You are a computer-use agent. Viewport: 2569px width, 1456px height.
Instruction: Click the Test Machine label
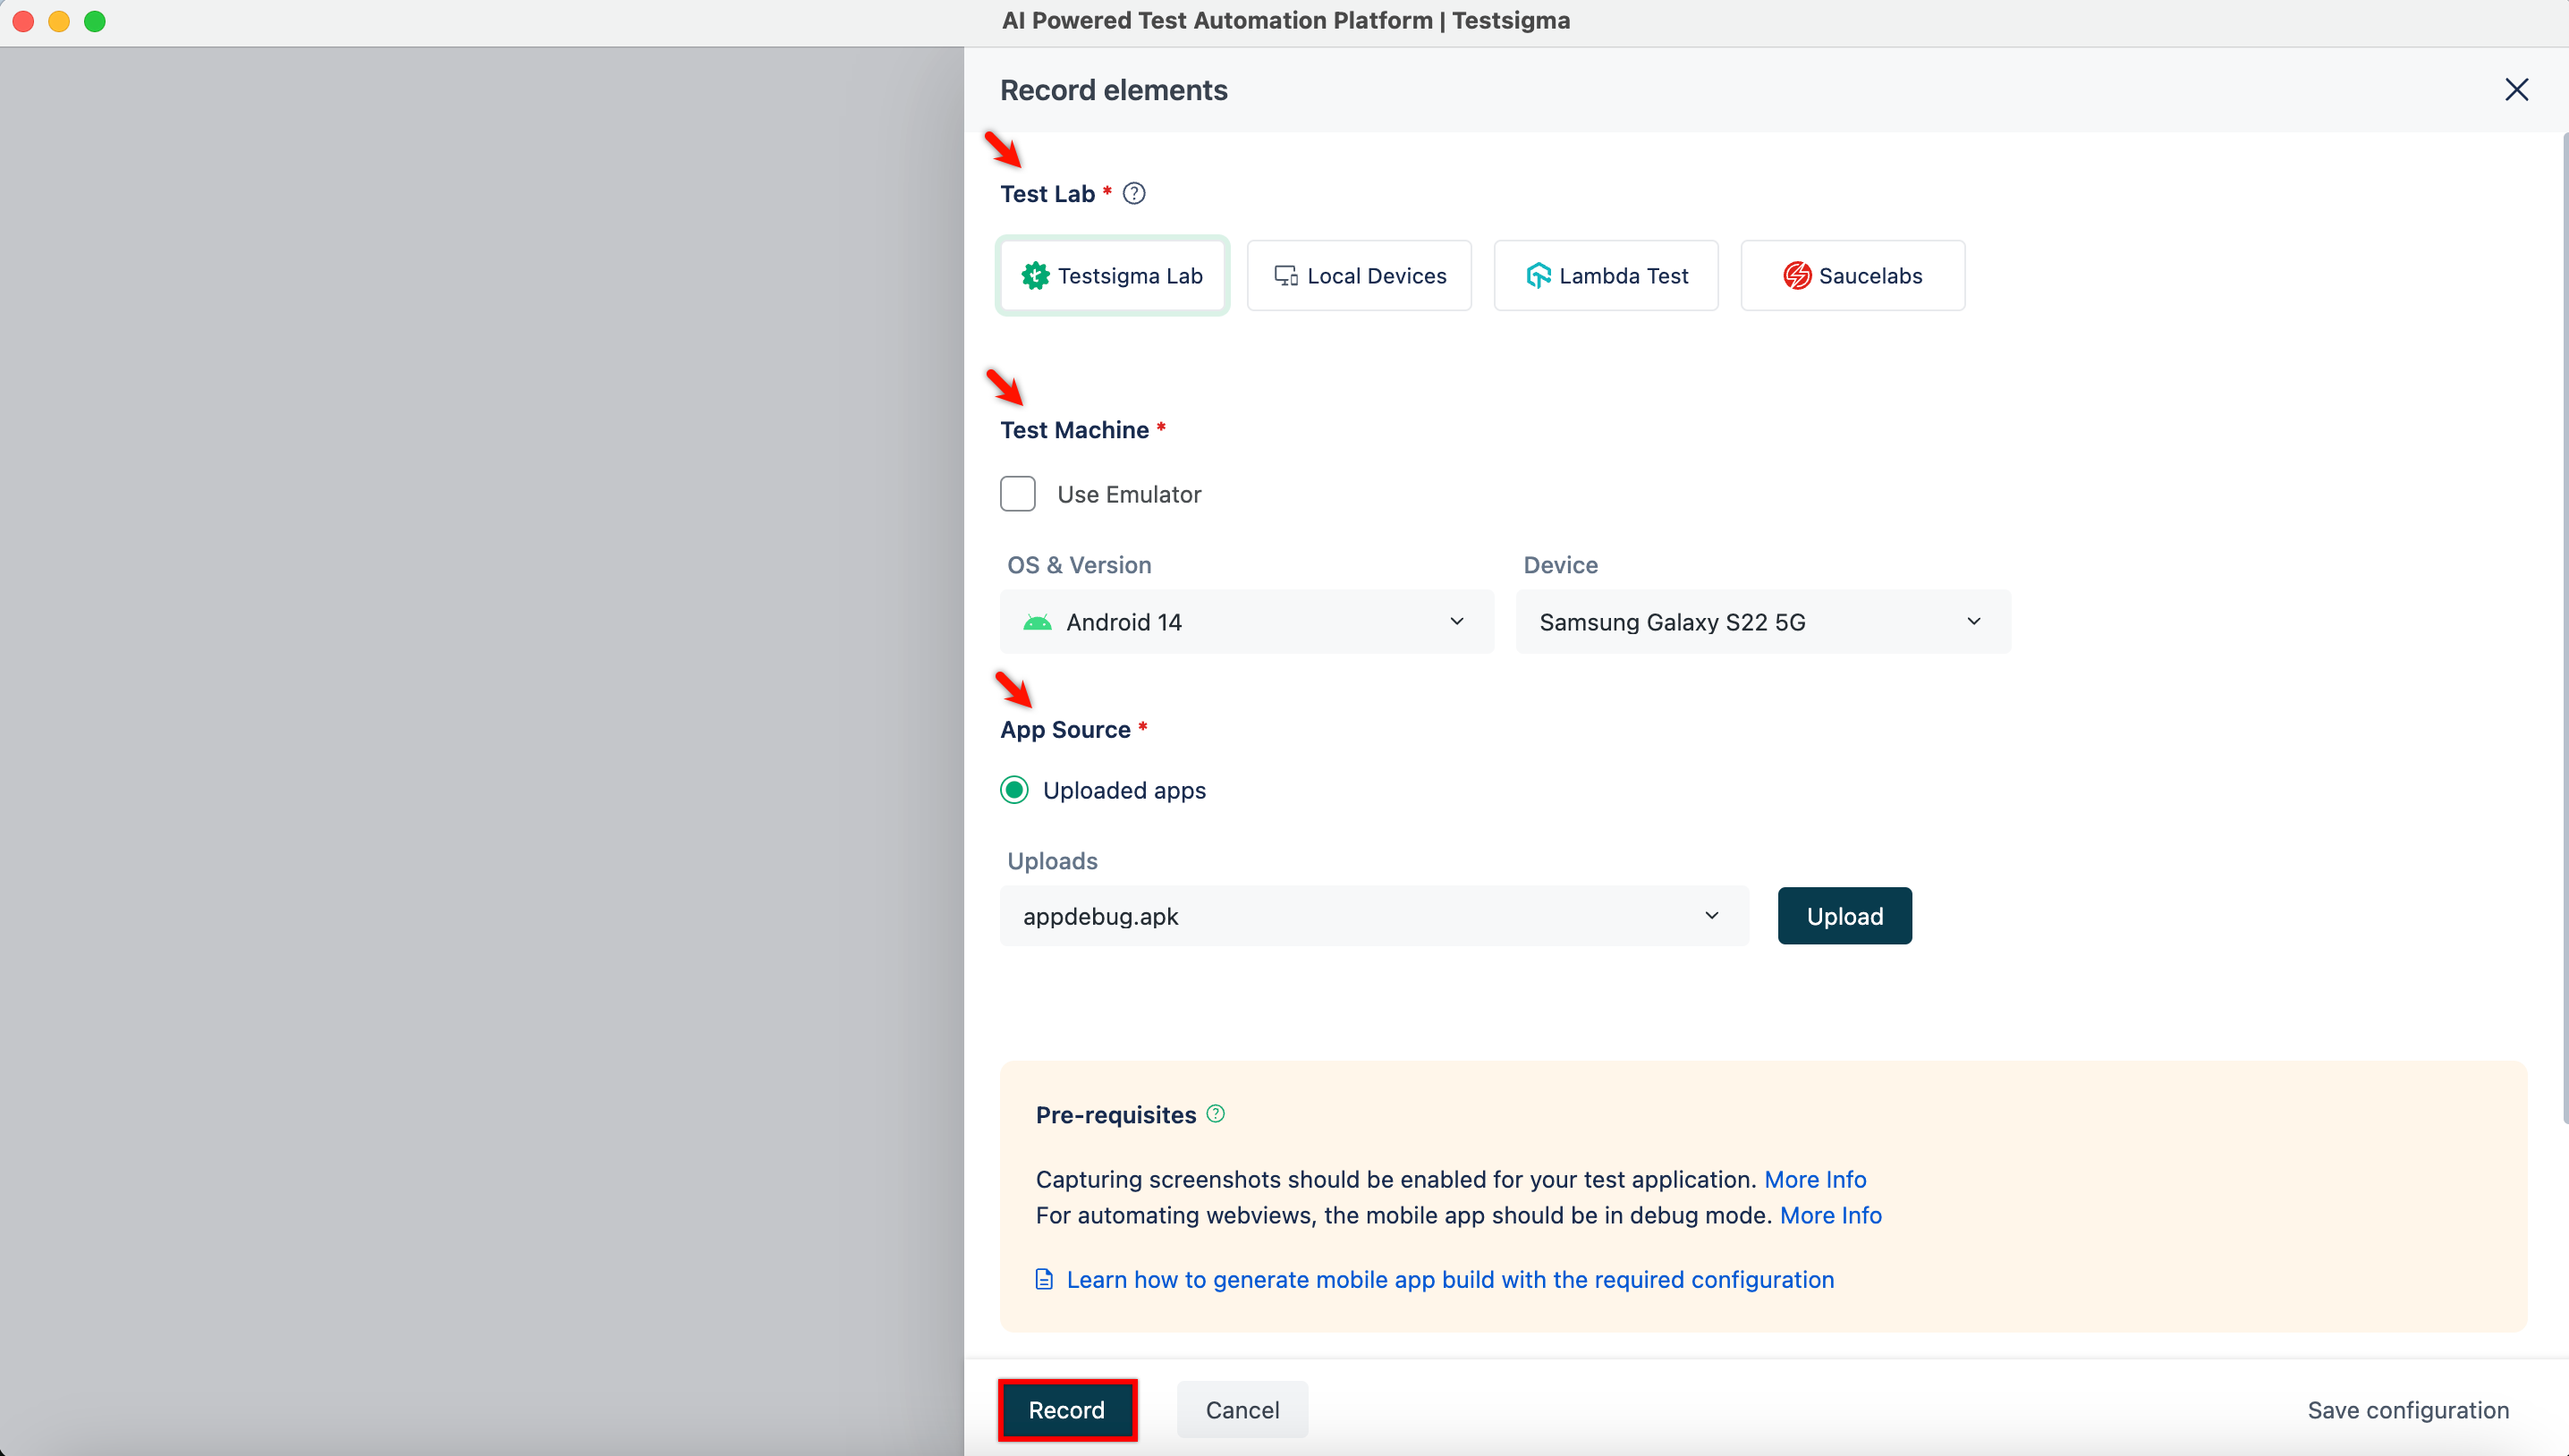tap(1074, 430)
